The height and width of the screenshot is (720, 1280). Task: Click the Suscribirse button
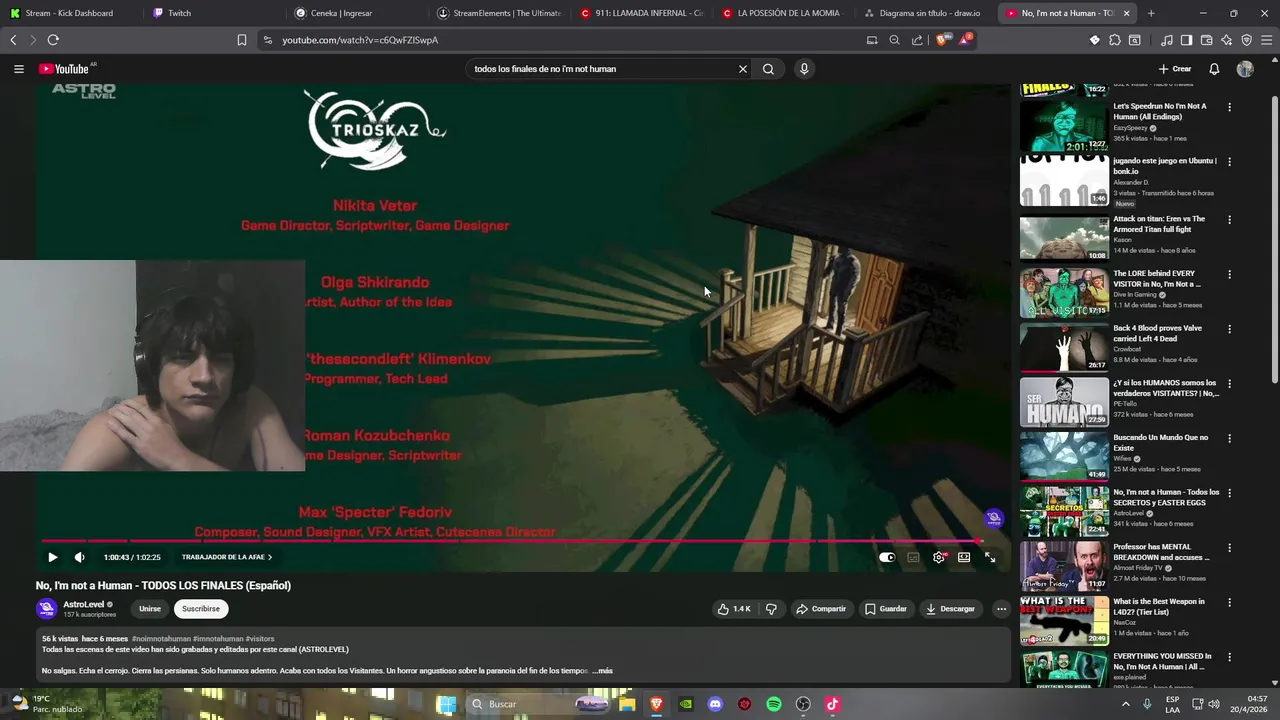pos(201,608)
